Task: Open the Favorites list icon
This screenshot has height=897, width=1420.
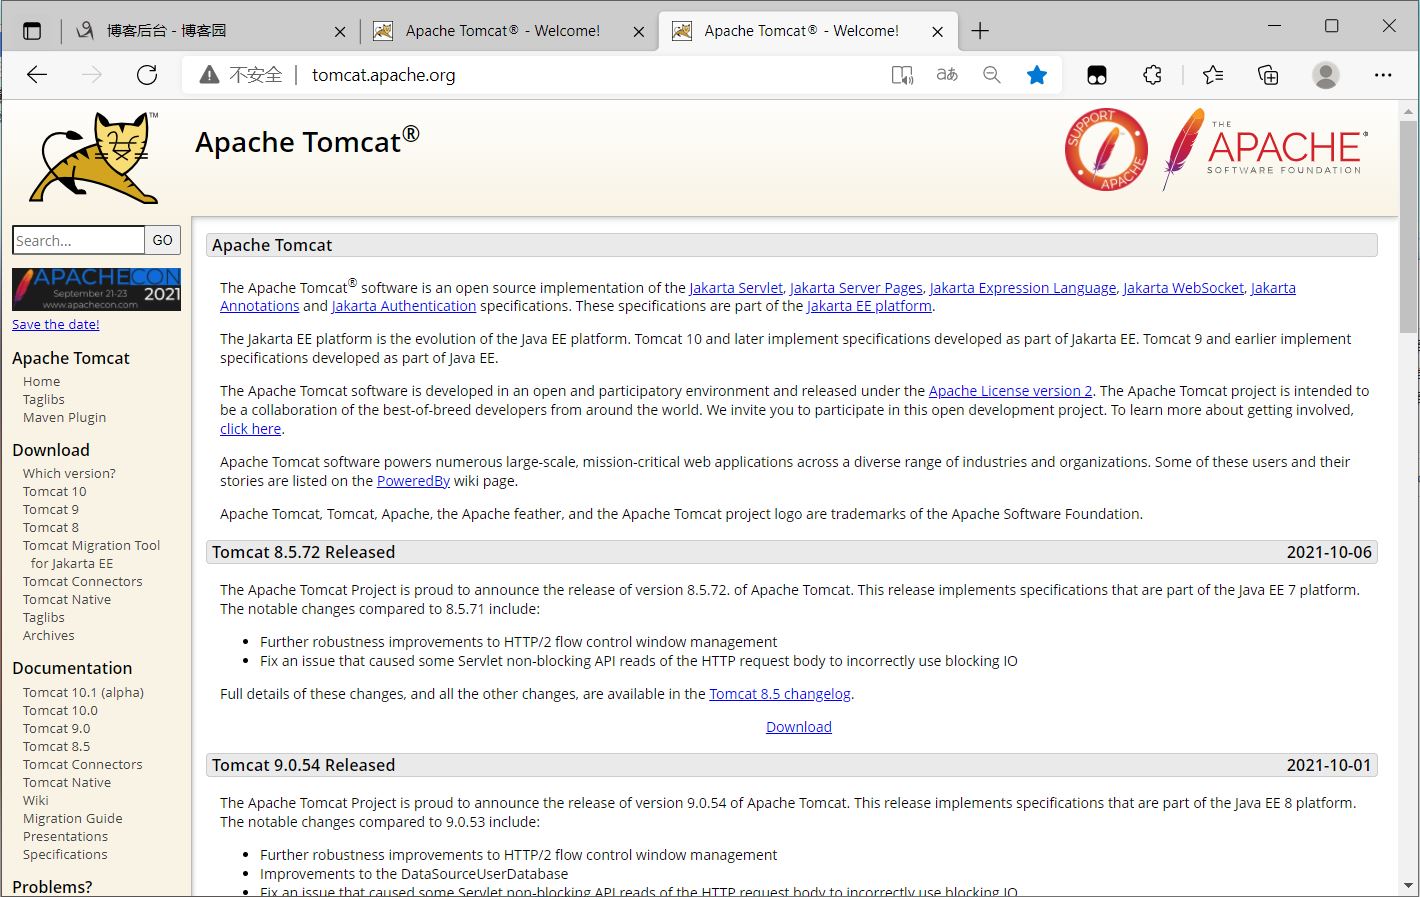Action: 1213,75
